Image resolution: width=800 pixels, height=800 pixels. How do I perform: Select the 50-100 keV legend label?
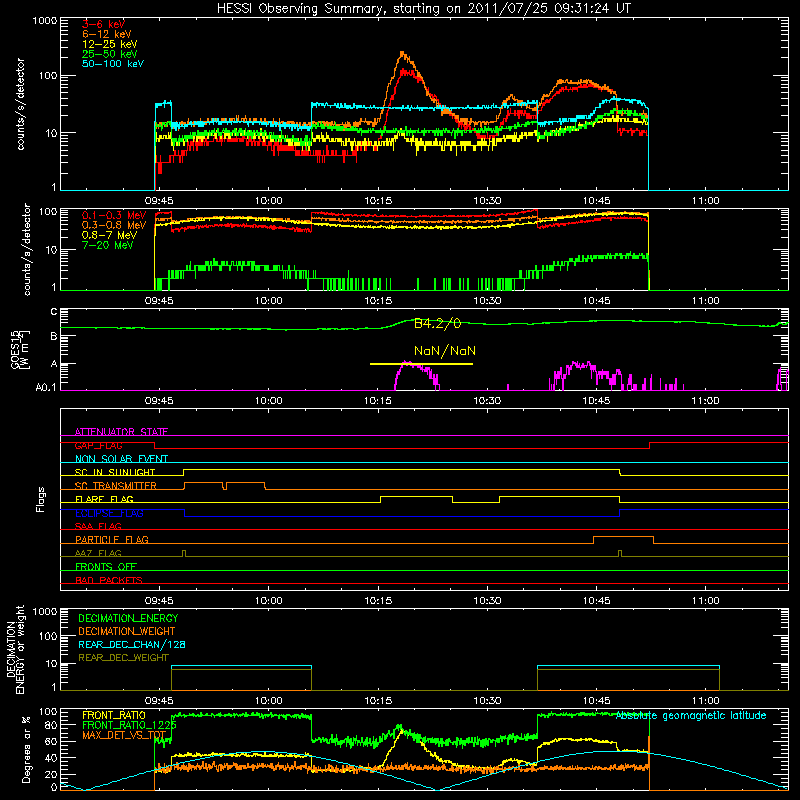tap(113, 64)
